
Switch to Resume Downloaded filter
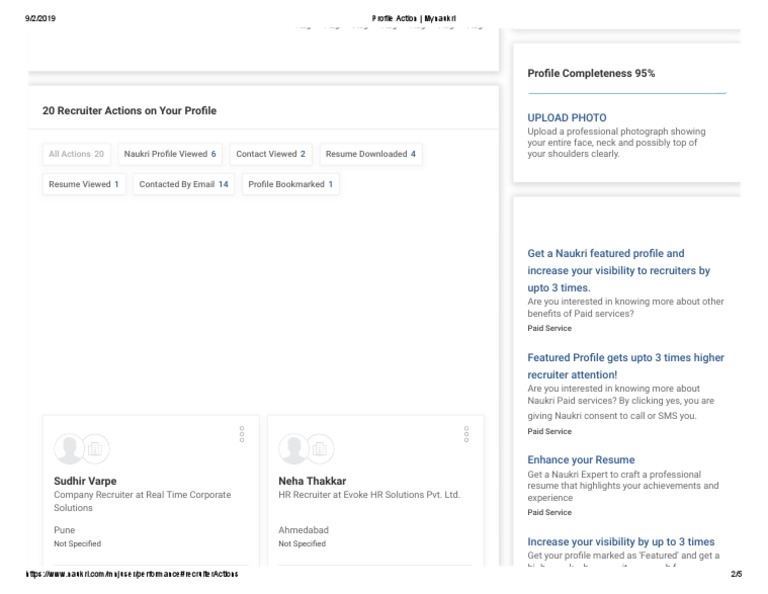(x=370, y=154)
